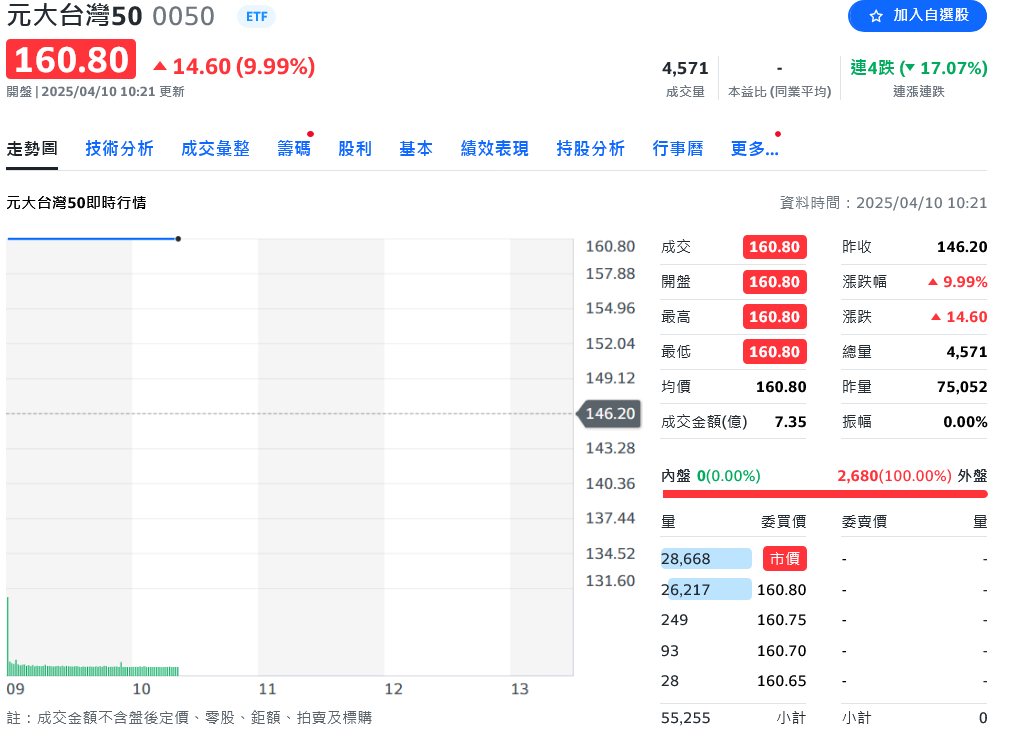Click the 市價 bid price label
This screenshot has width=1013, height=737.
[x=784, y=559]
